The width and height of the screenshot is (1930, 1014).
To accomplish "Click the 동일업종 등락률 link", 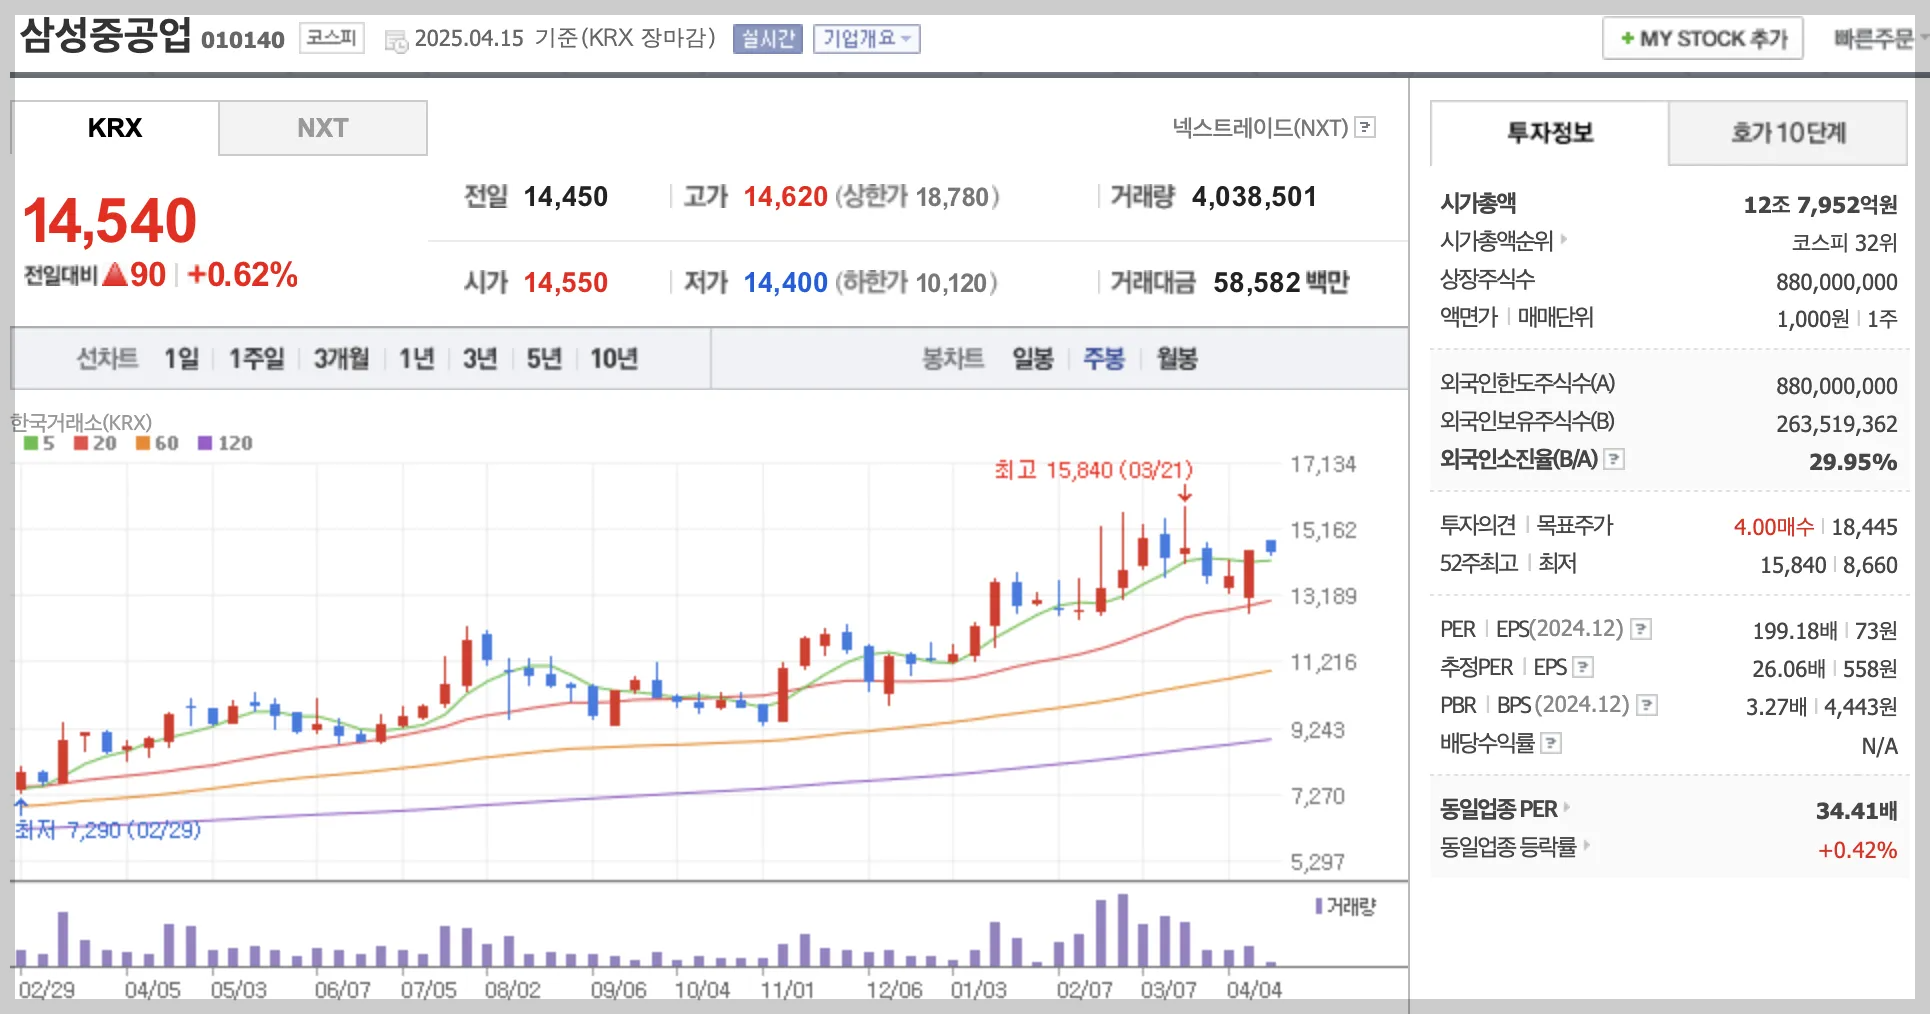I will tap(1508, 846).
